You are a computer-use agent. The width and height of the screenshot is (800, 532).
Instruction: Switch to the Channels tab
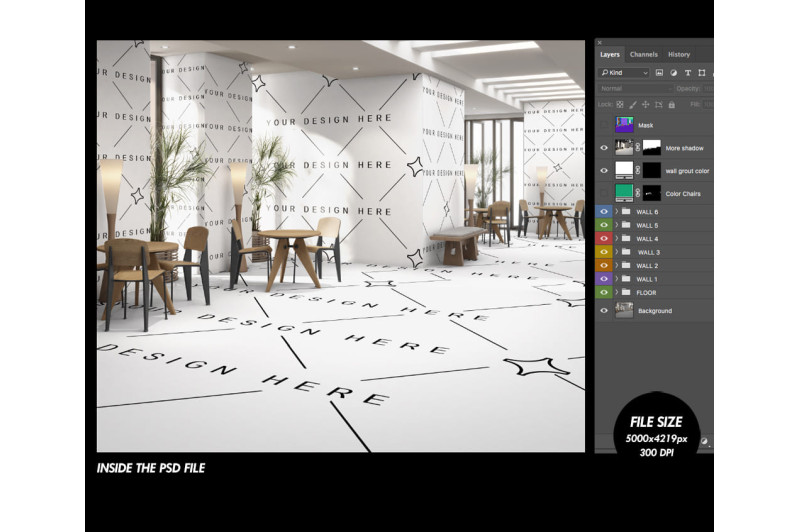click(643, 54)
